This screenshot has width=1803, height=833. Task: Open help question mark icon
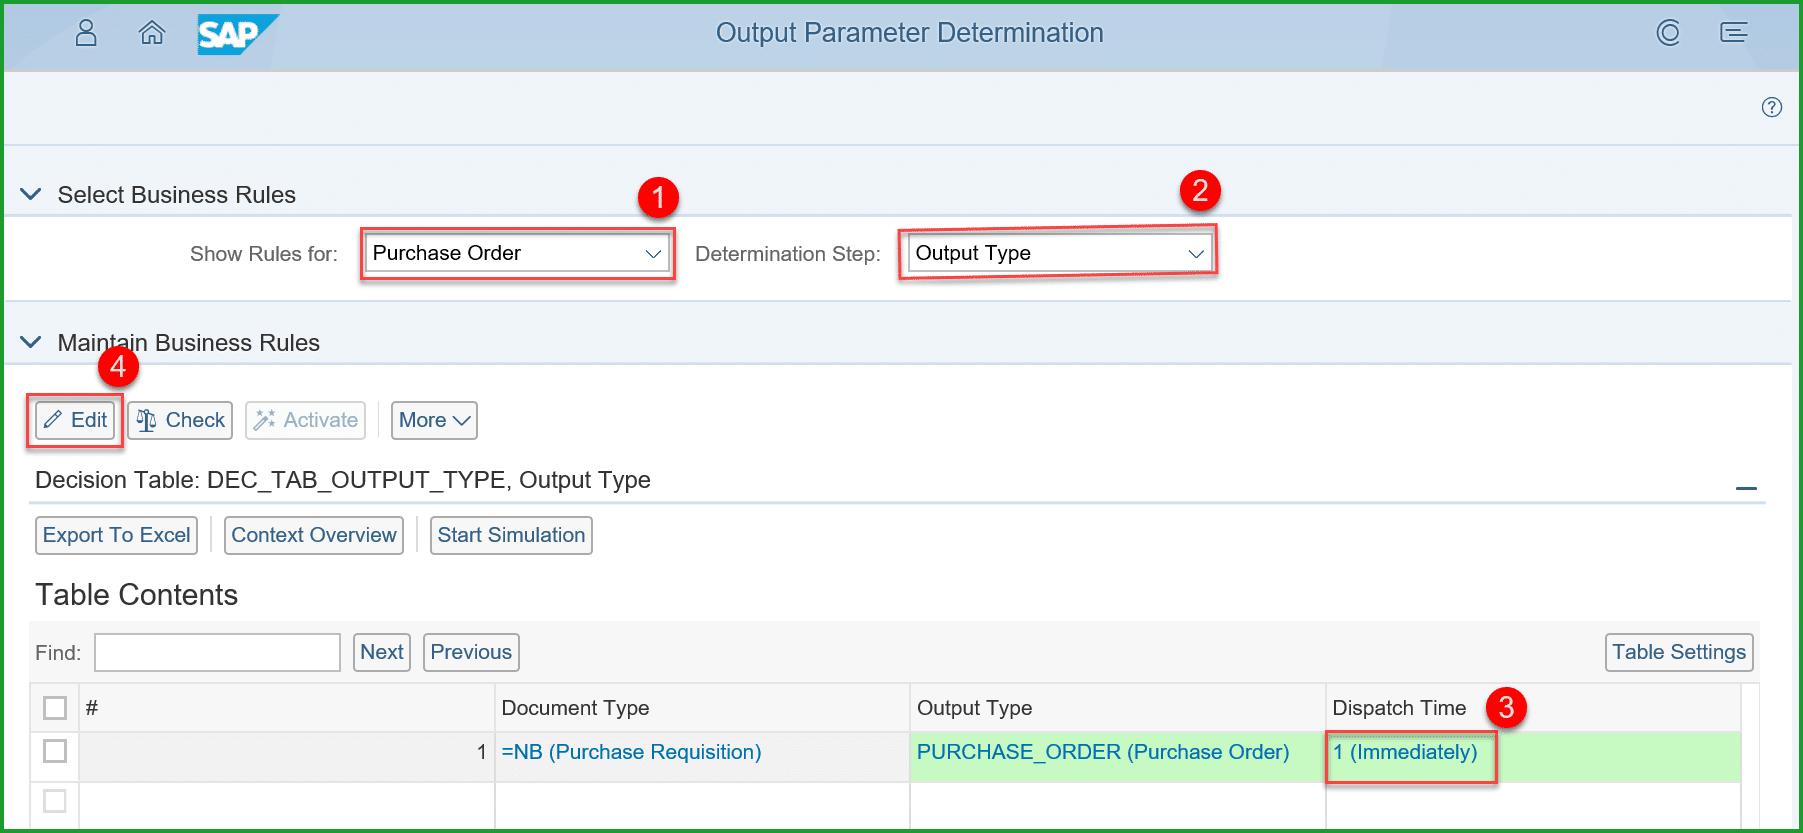coord(1771,107)
